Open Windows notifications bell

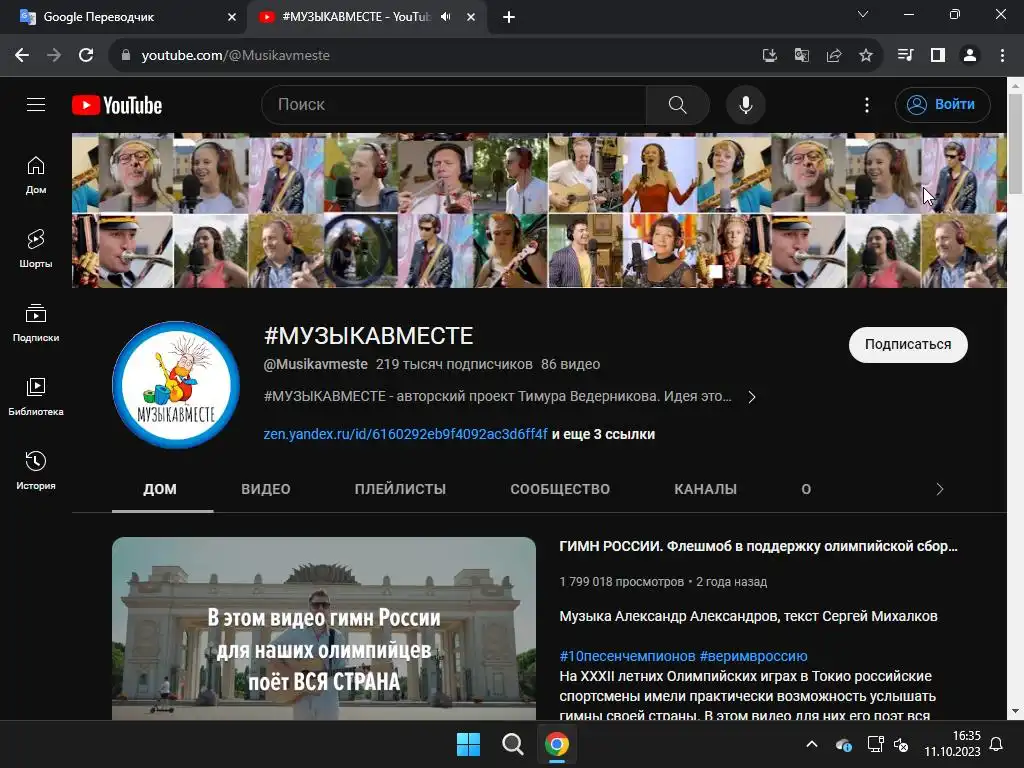996,744
